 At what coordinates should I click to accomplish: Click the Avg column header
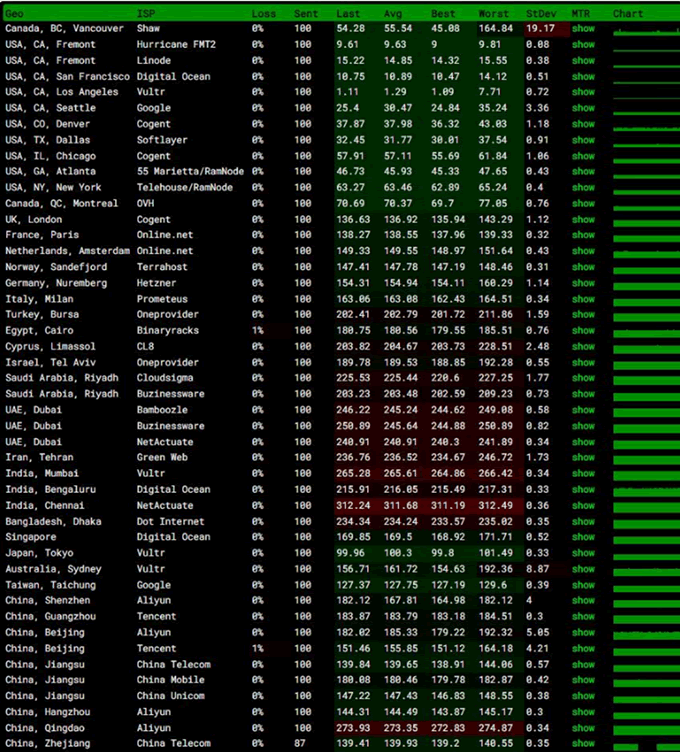[x=394, y=14]
